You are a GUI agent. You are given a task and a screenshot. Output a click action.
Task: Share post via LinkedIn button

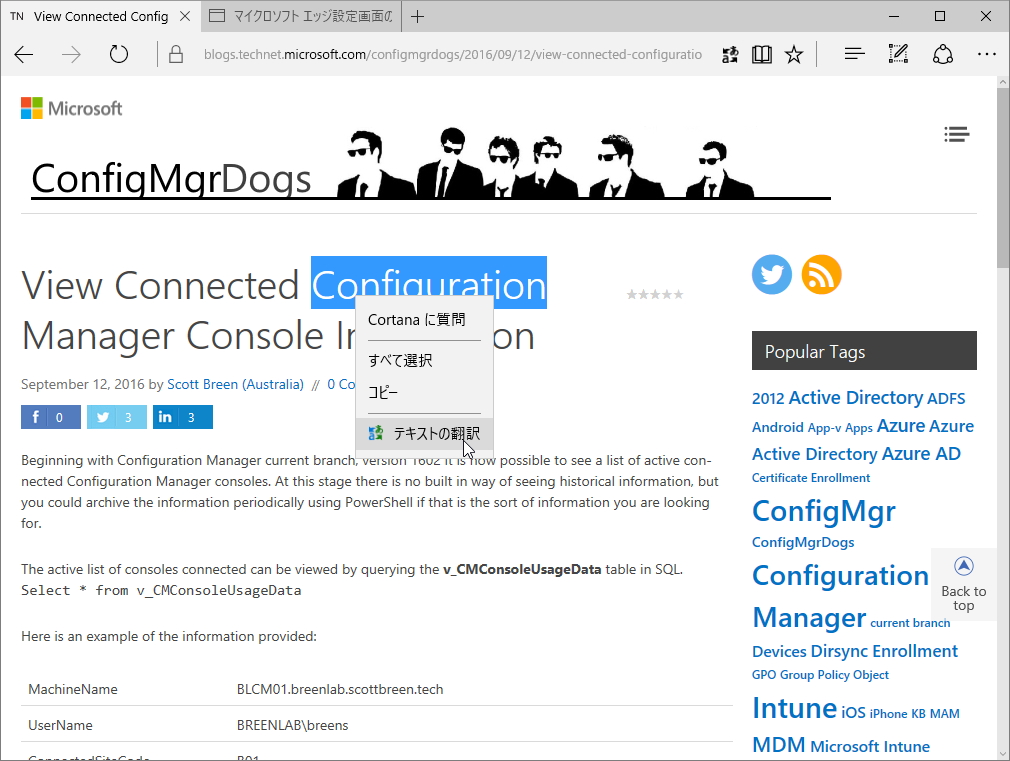click(x=183, y=417)
